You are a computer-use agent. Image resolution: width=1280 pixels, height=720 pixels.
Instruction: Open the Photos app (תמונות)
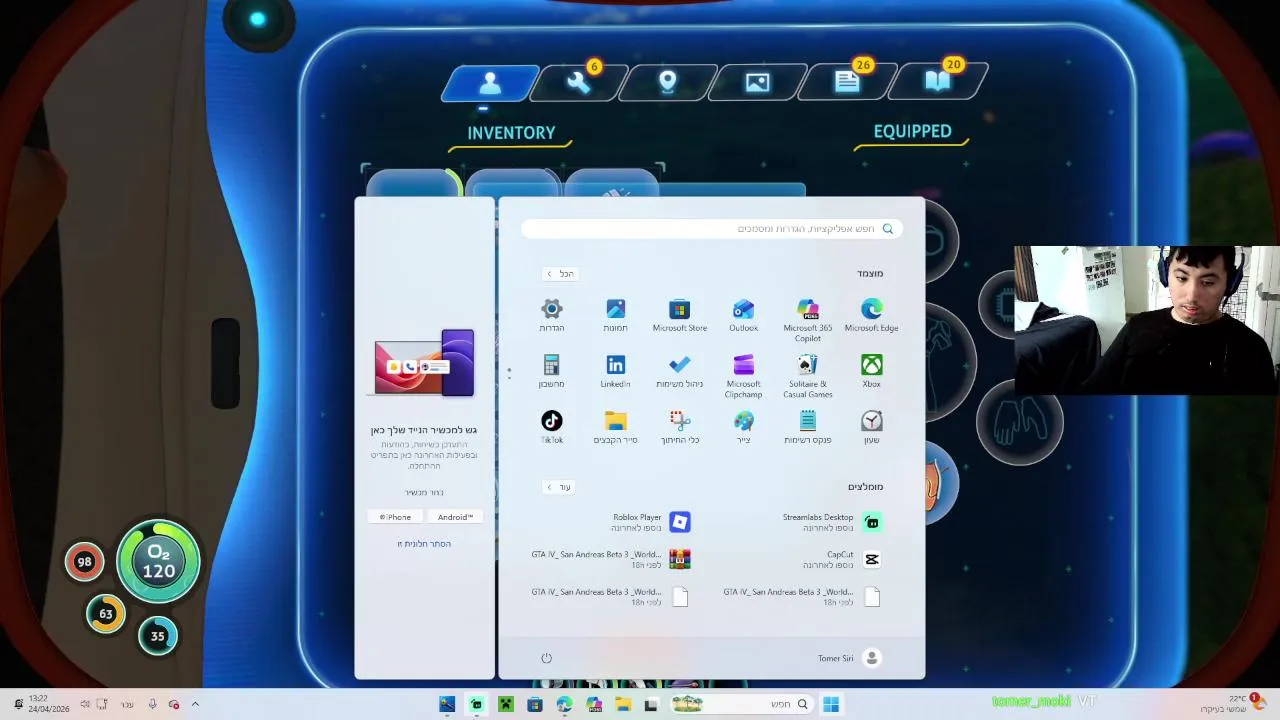tap(615, 316)
